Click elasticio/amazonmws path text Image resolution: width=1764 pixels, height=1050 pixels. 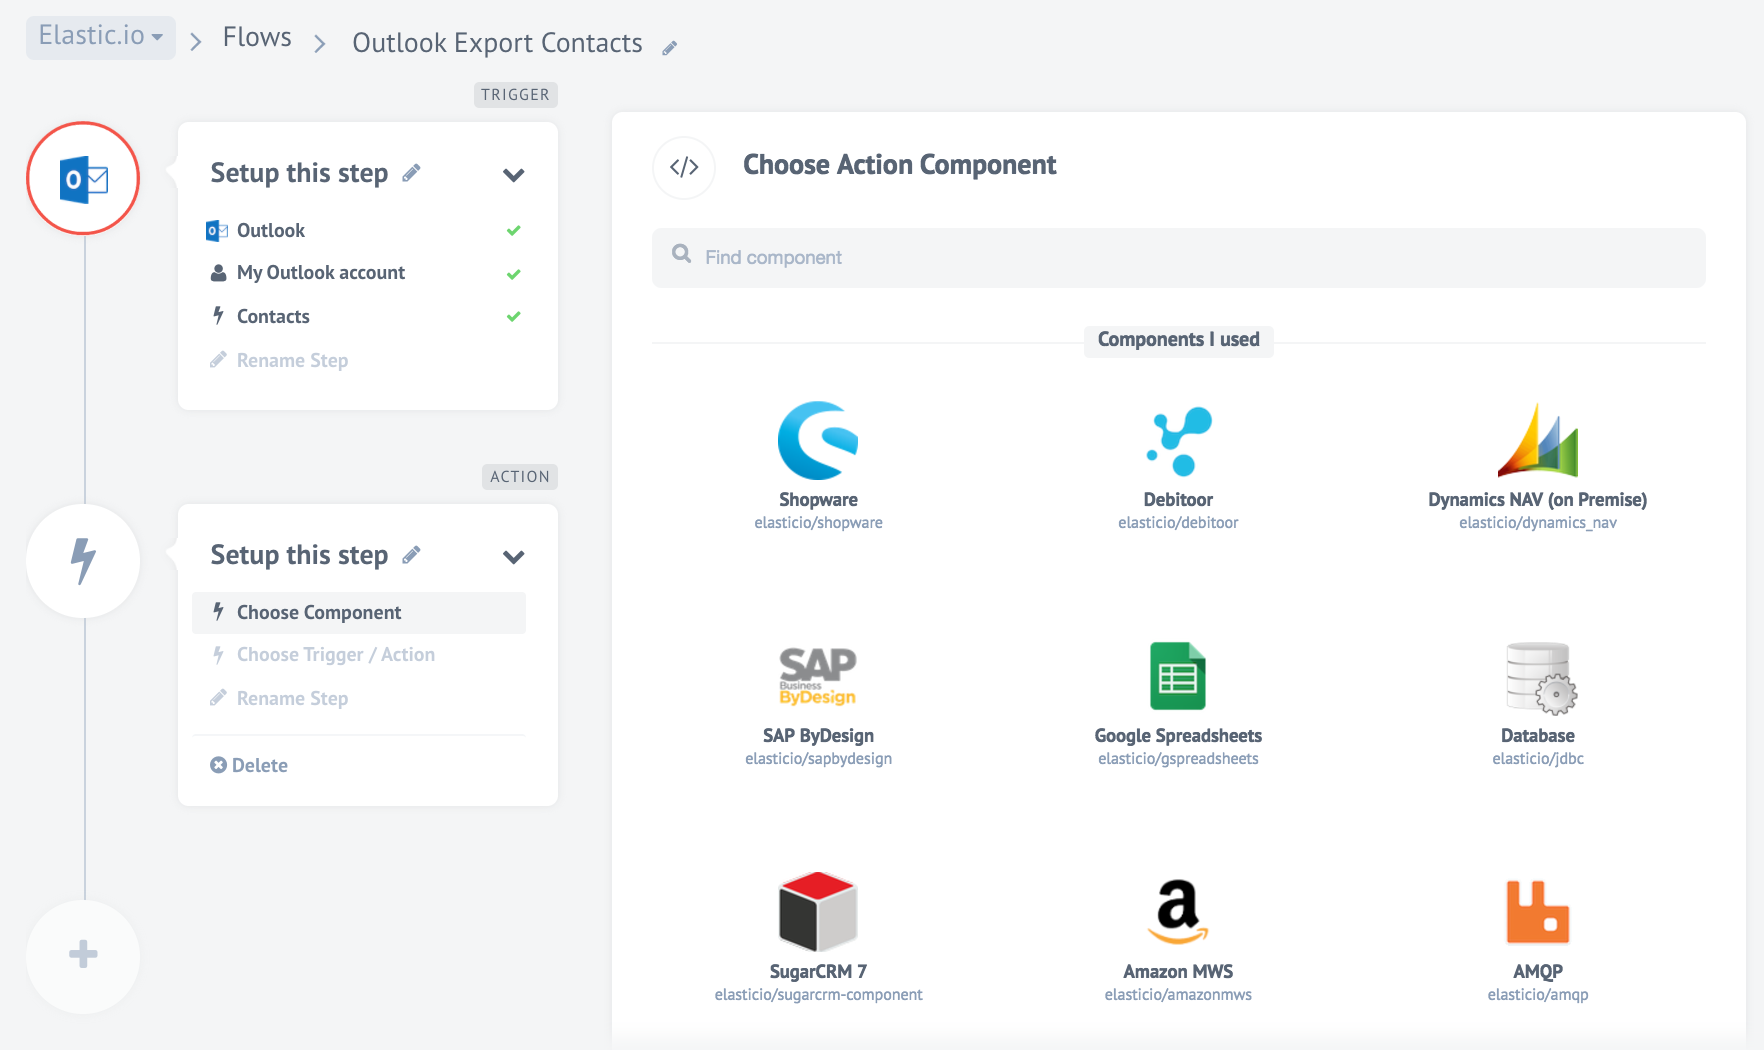pyautogui.click(x=1178, y=995)
